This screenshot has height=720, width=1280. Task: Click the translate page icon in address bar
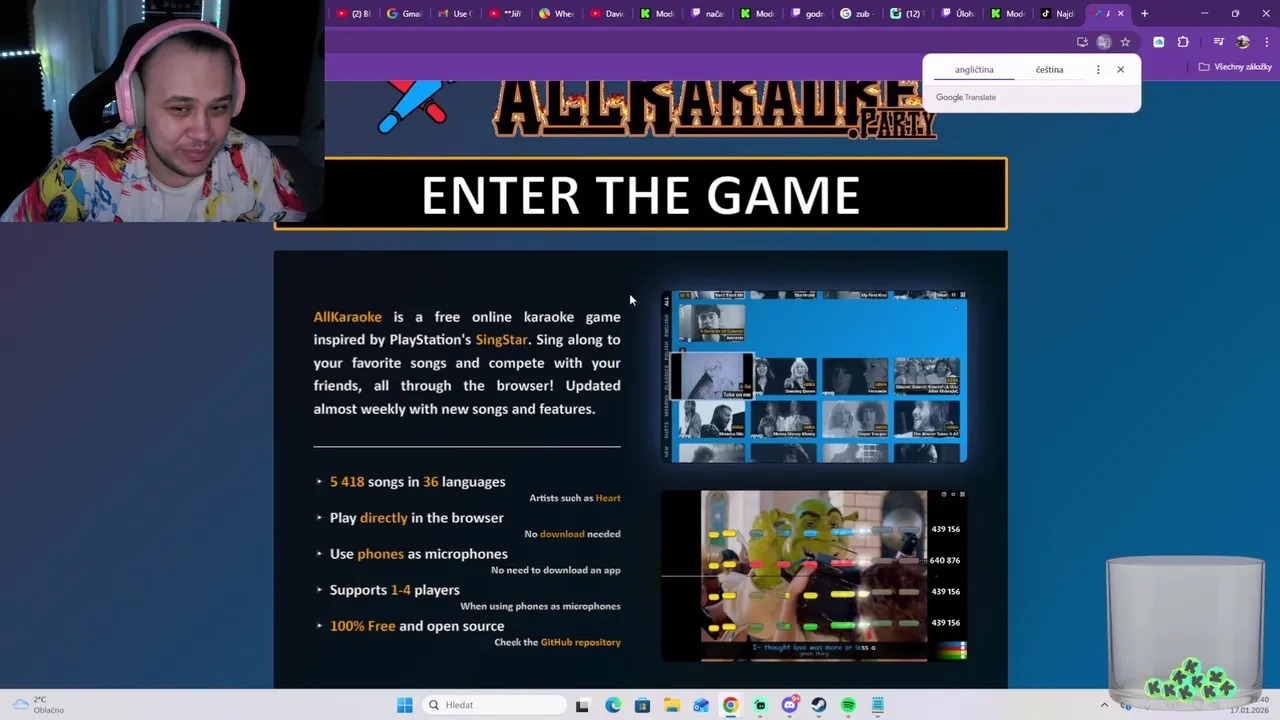pyautogui.click(x=1103, y=42)
